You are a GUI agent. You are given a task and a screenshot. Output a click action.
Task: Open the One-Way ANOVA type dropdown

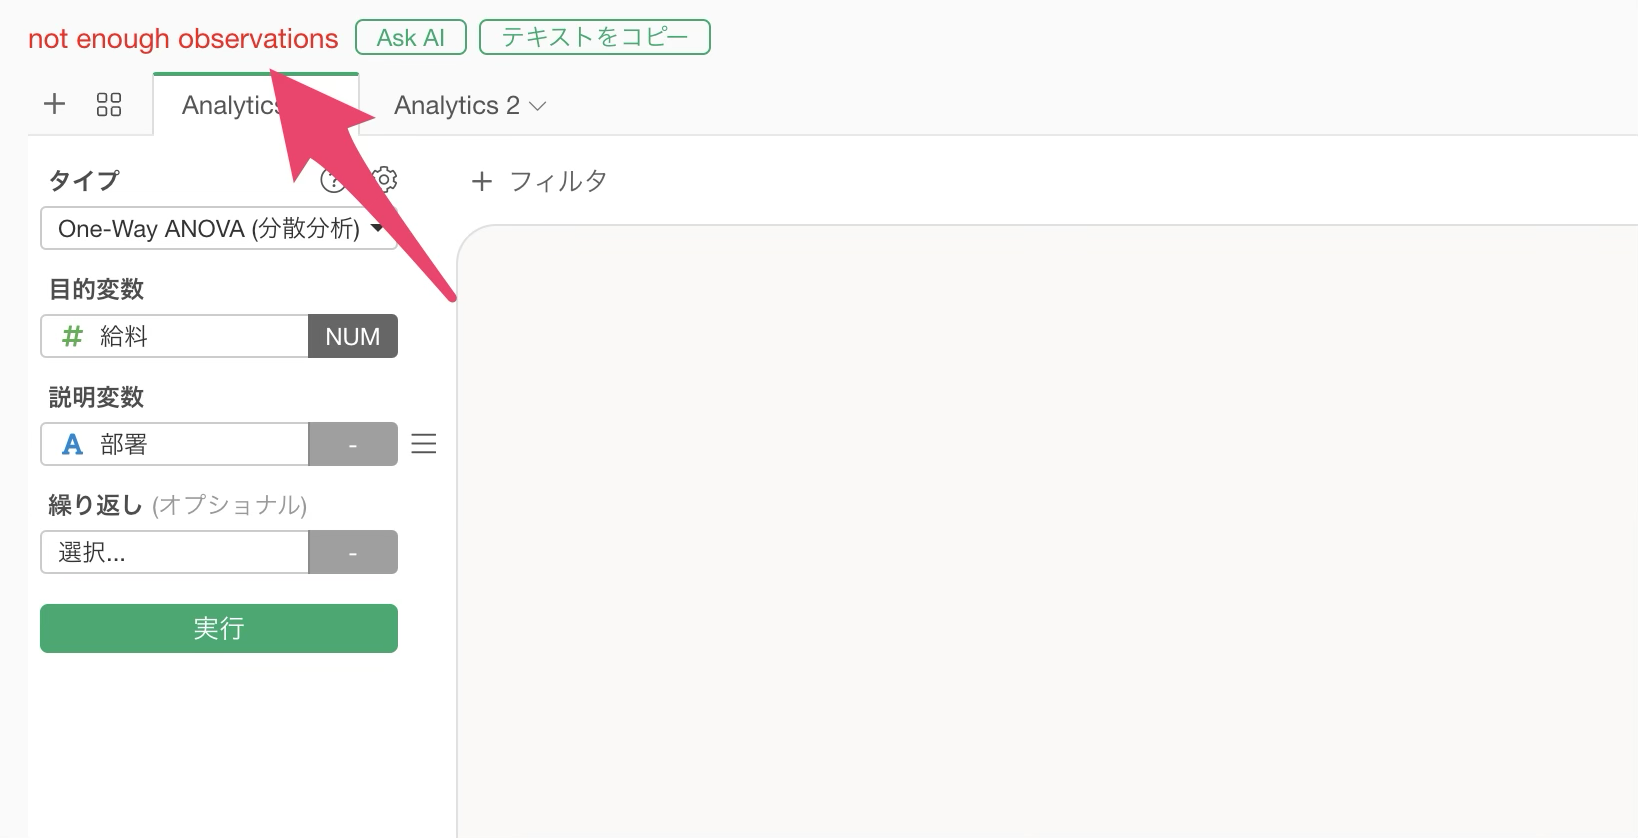coord(218,229)
